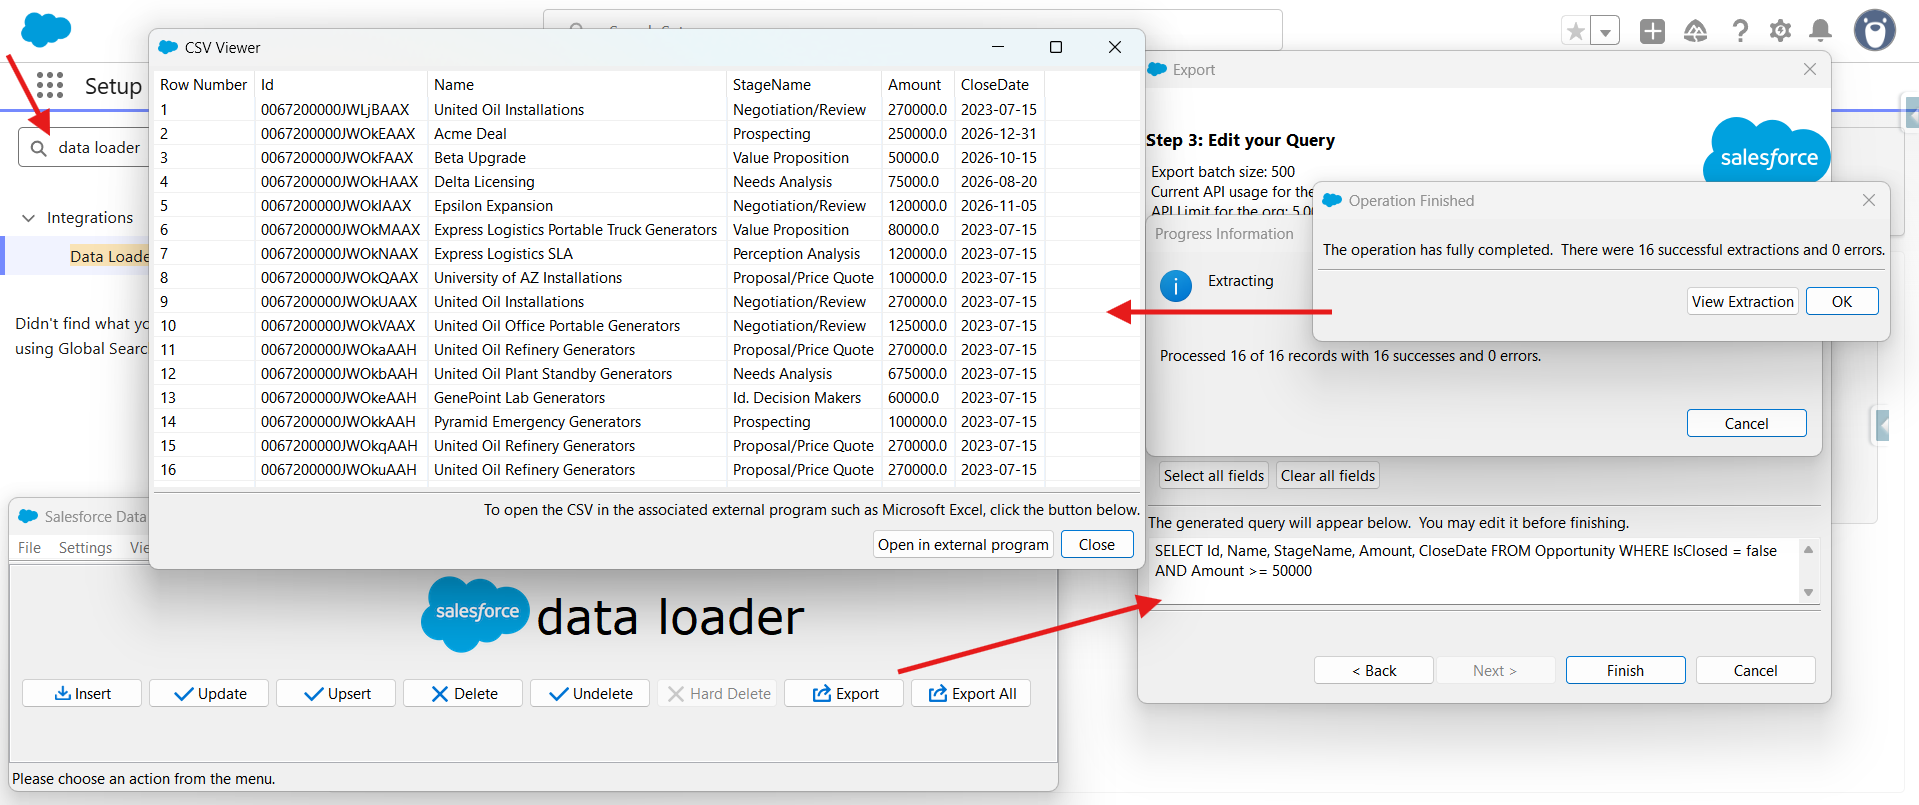Select the GenePoint Lab Generators cell
The height and width of the screenshot is (805, 1919).
coord(577,398)
